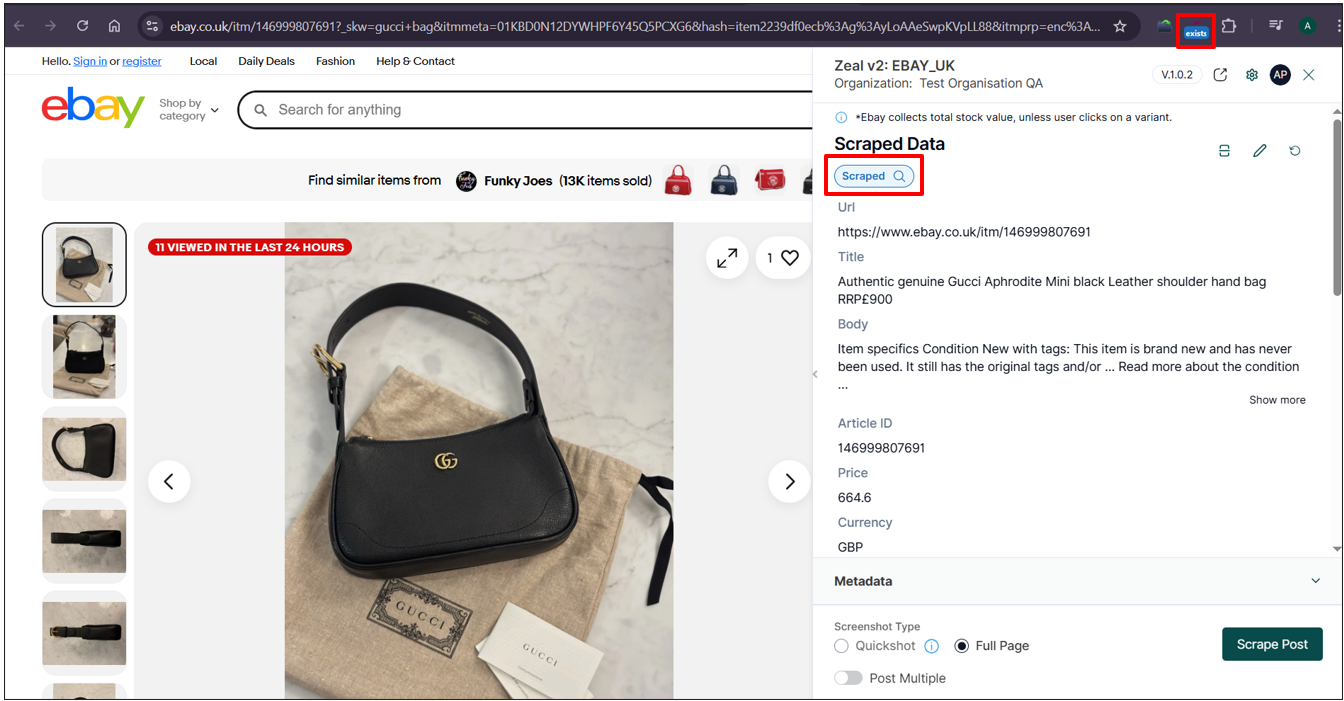Screen dimensions: 1344x701
Task: Click the V.1.0.2 version badge
Action: [1176, 75]
